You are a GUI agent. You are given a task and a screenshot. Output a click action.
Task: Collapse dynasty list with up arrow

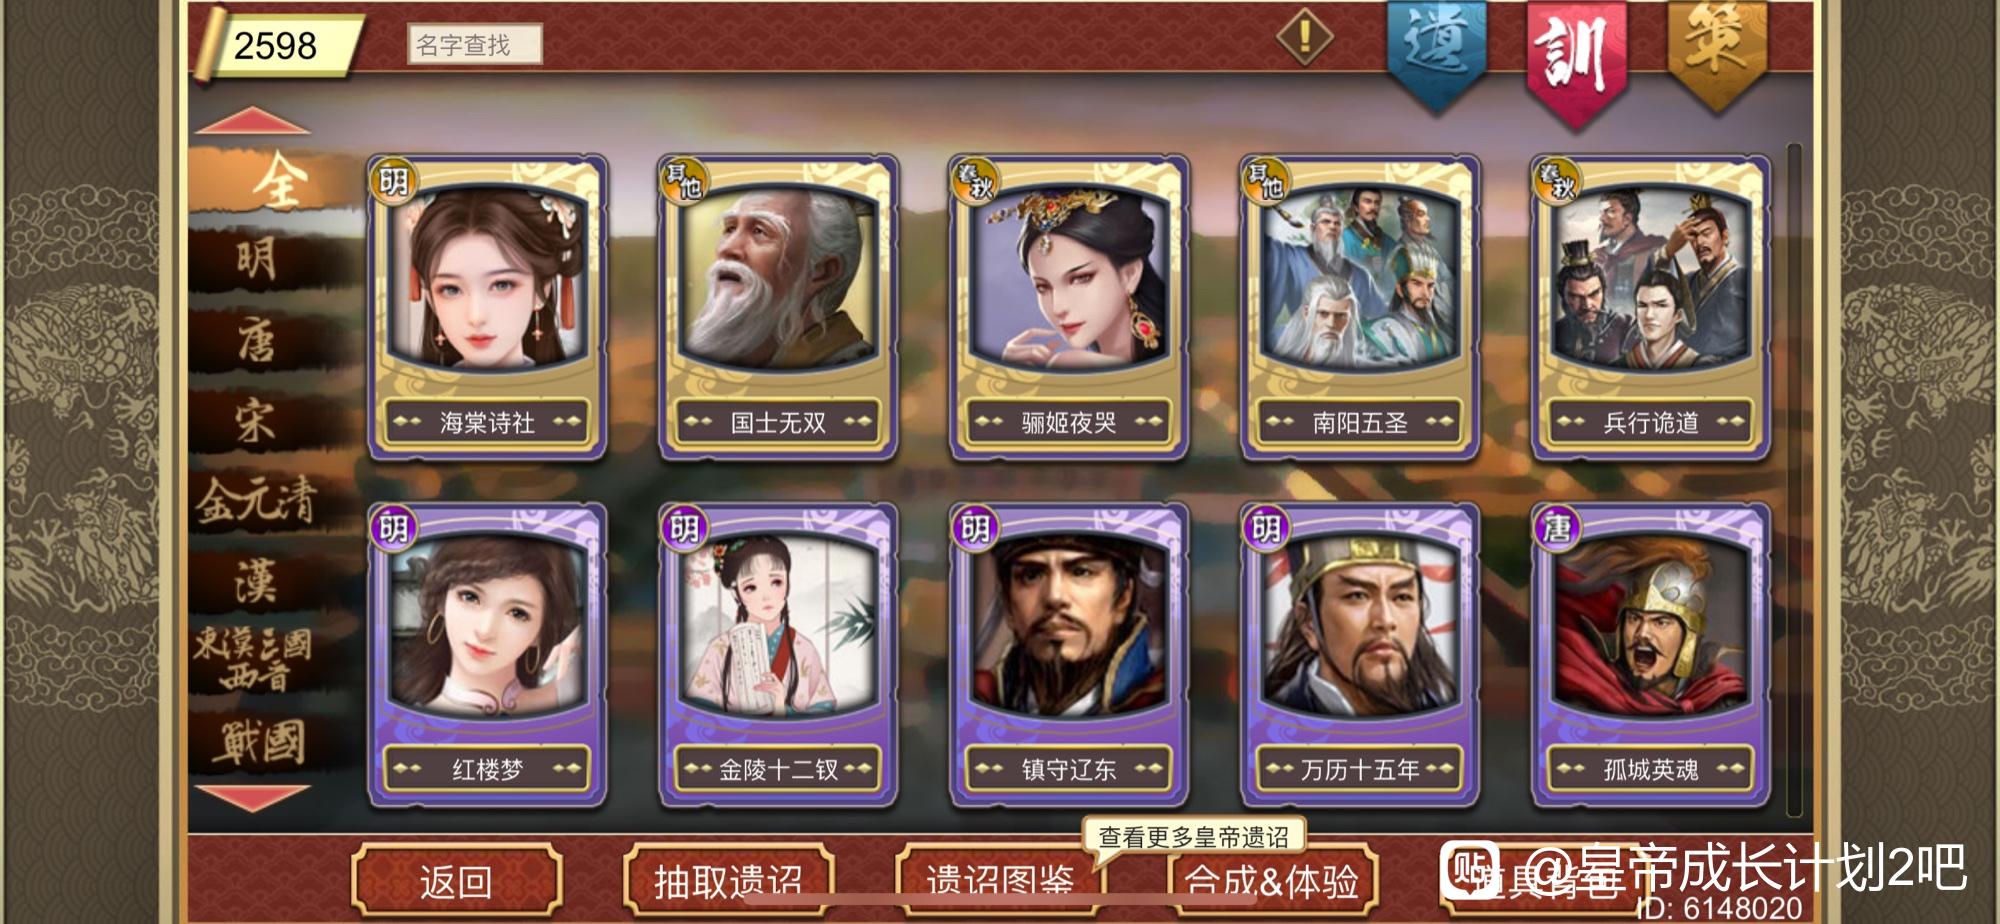click(x=253, y=120)
